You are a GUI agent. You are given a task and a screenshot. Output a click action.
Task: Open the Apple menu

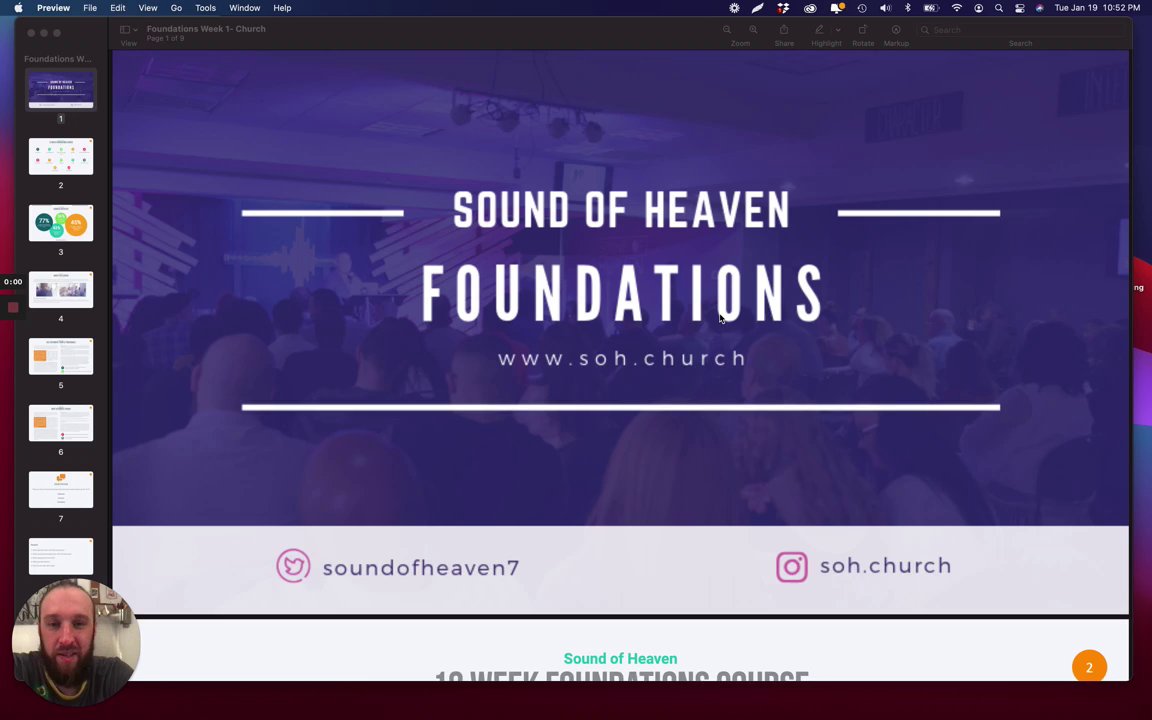[18, 8]
